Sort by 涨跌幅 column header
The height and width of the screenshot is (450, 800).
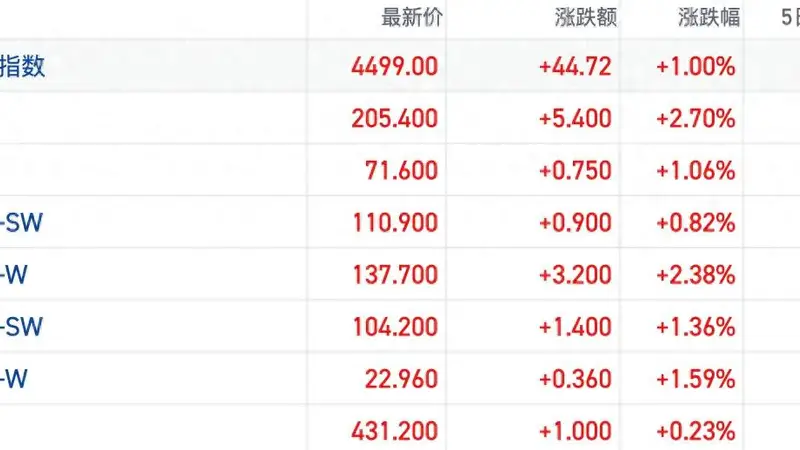pyautogui.click(x=709, y=17)
